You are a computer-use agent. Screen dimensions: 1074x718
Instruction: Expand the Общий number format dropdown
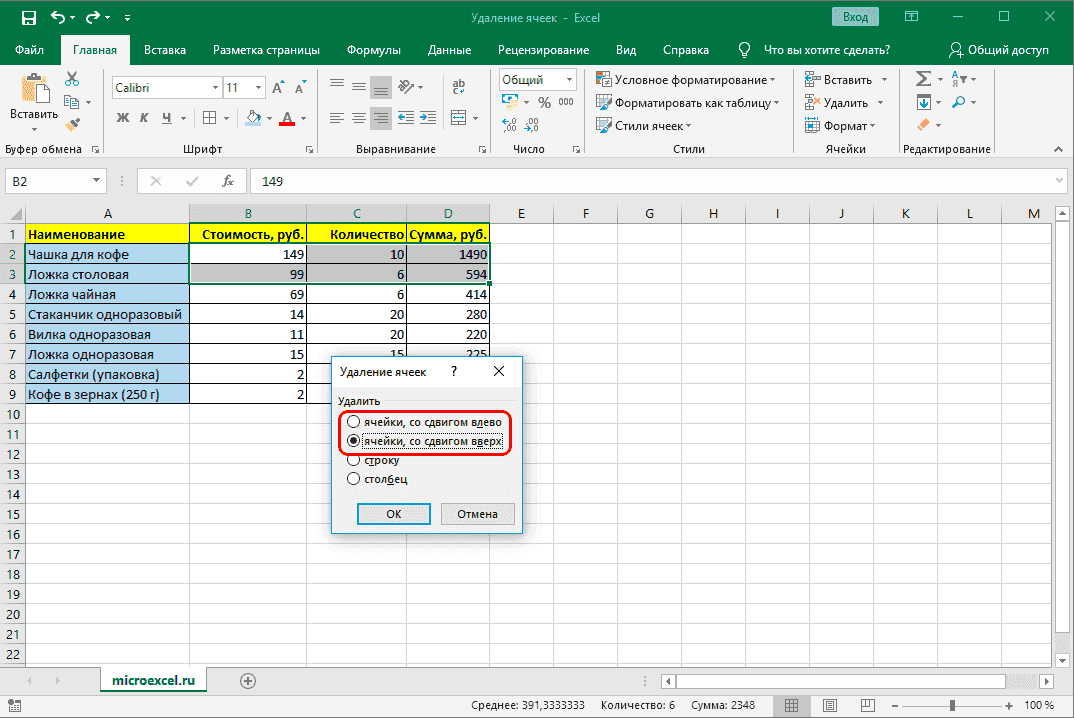[569, 80]
